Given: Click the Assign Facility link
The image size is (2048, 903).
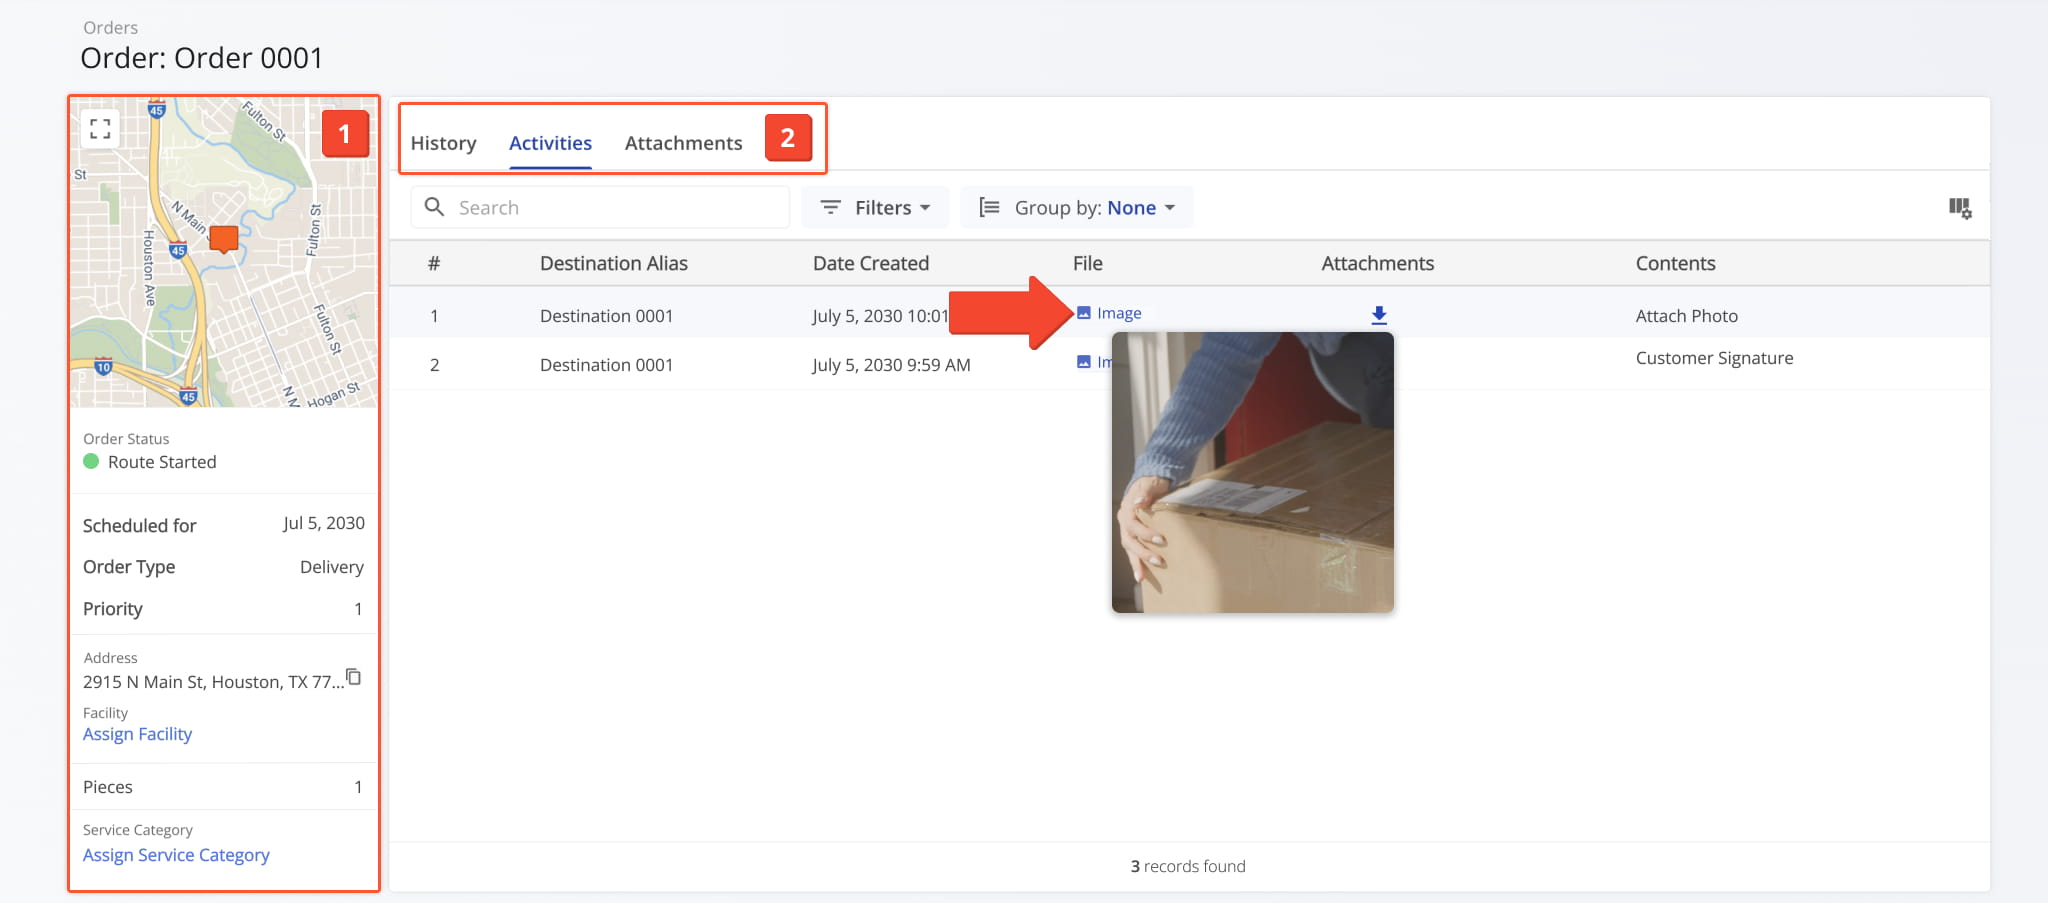Looking at the screenshot, I should coord(137,734).
